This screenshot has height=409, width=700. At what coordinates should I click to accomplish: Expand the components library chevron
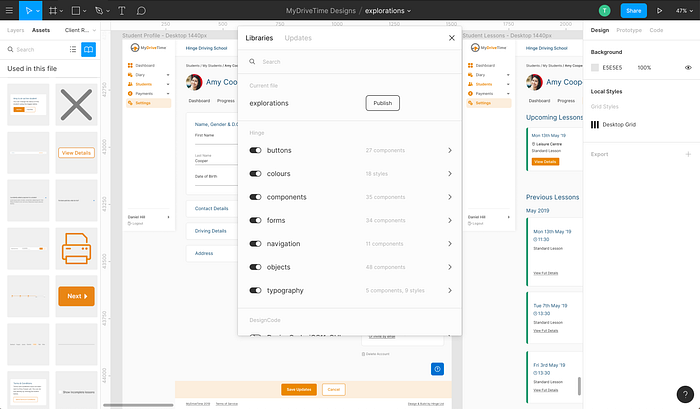tap(450, 197)
